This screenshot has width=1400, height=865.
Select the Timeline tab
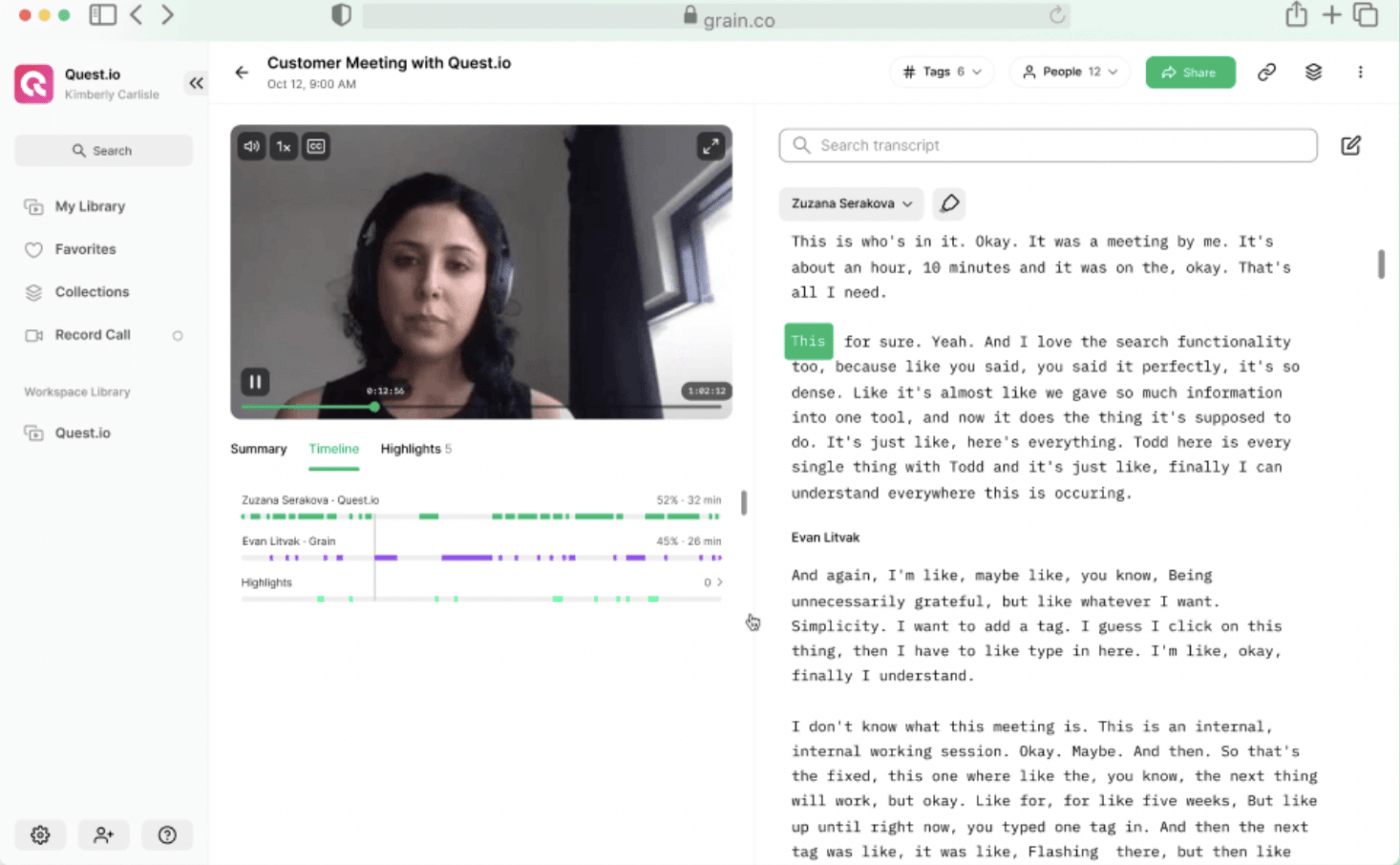click(x=334, y=449)
